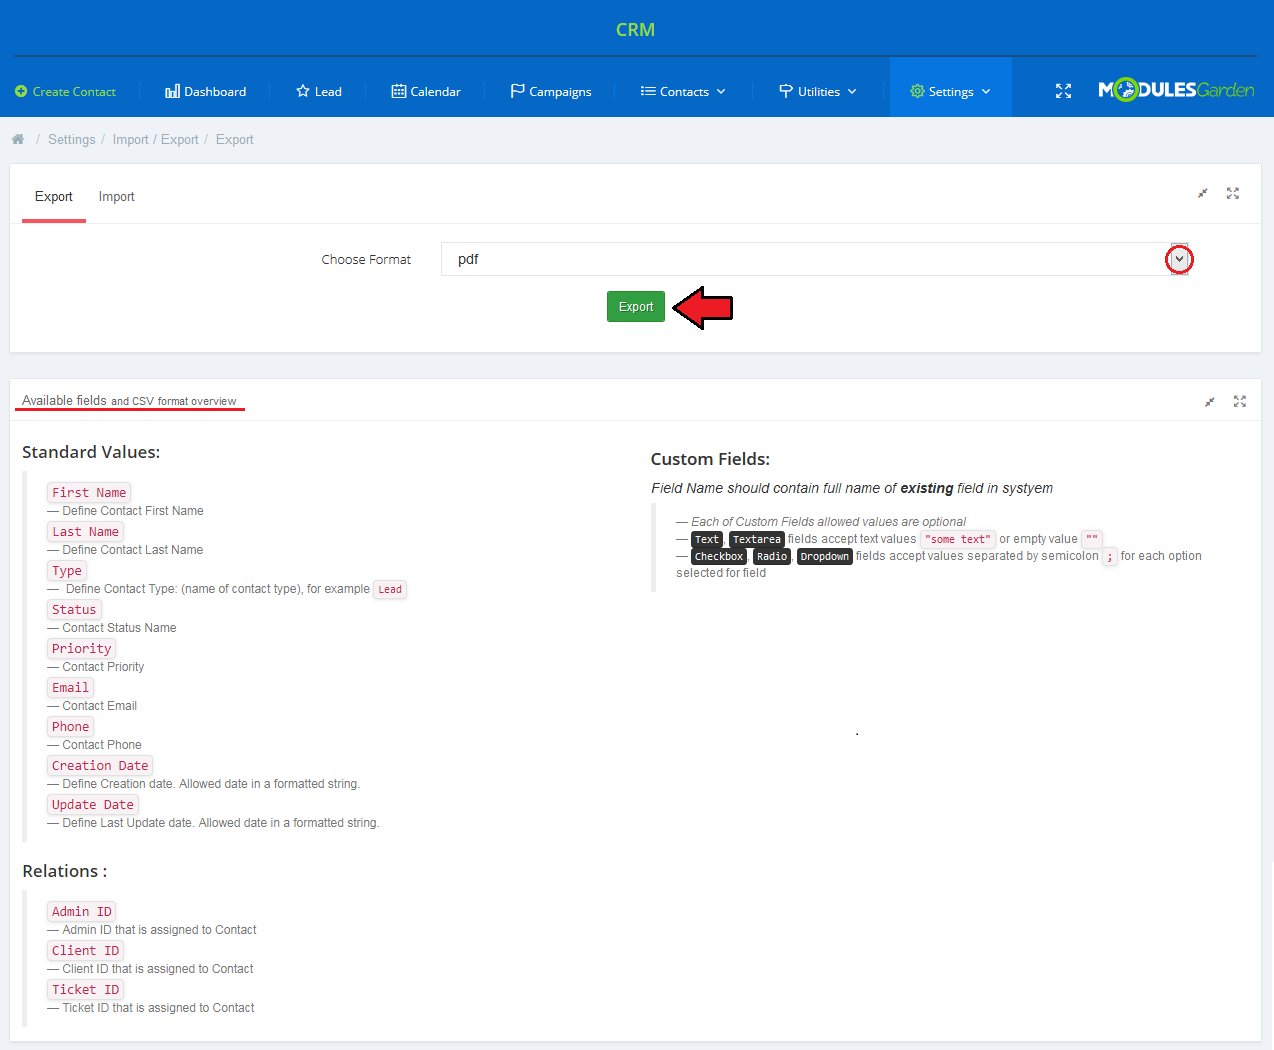Click the Ticket ID relation tag
Screen dimensions: 1274x1050
(85, 990)
